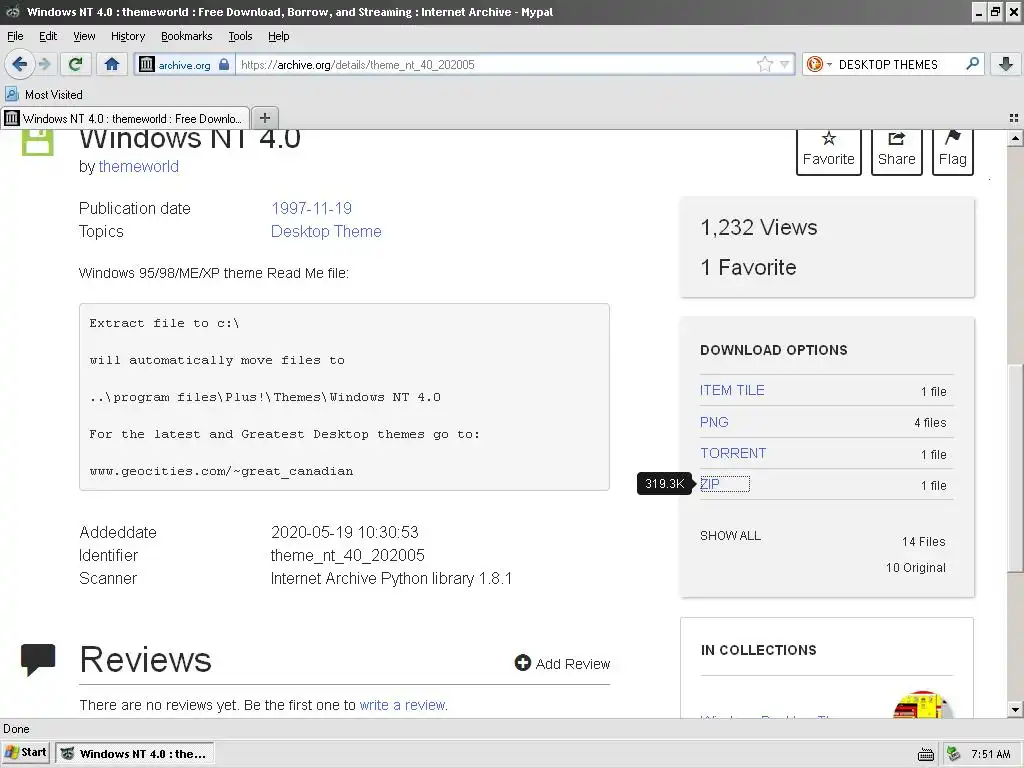
Task: Click the 1 Favorite count text
Action: pyautogui.click(x=748, y=267)
